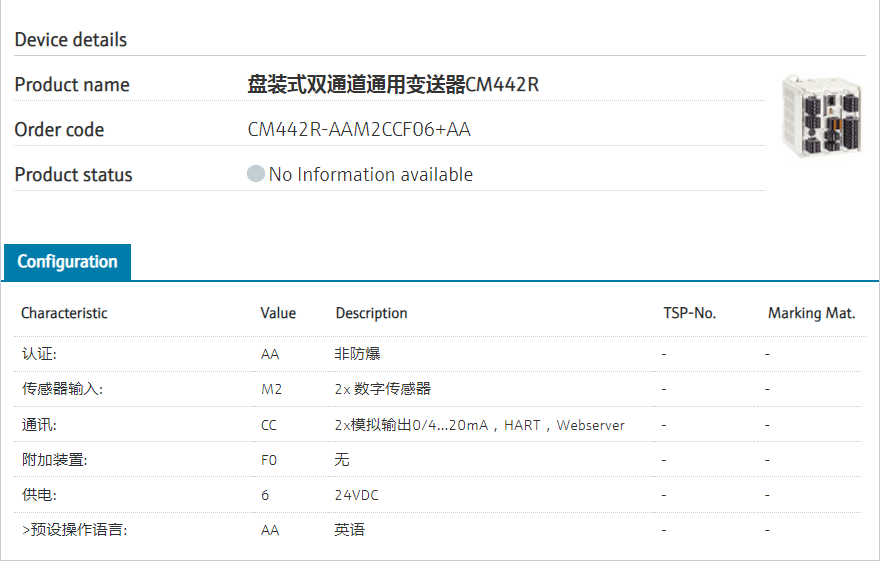Select the 认证 characteristic row label

pyautogui.click(x=39, y=354)
